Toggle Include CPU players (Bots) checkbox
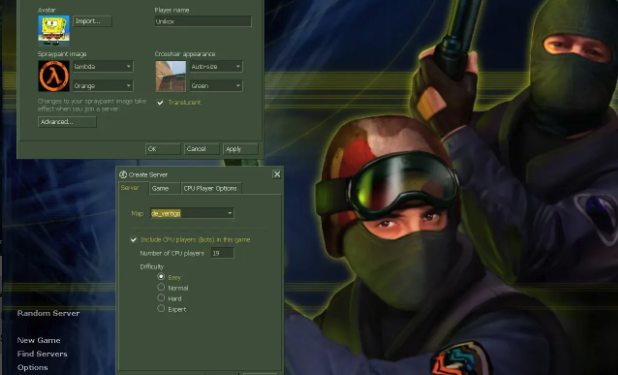Image resolution: width=618 pixels, height=375 pixels. (x=134, y=239)
